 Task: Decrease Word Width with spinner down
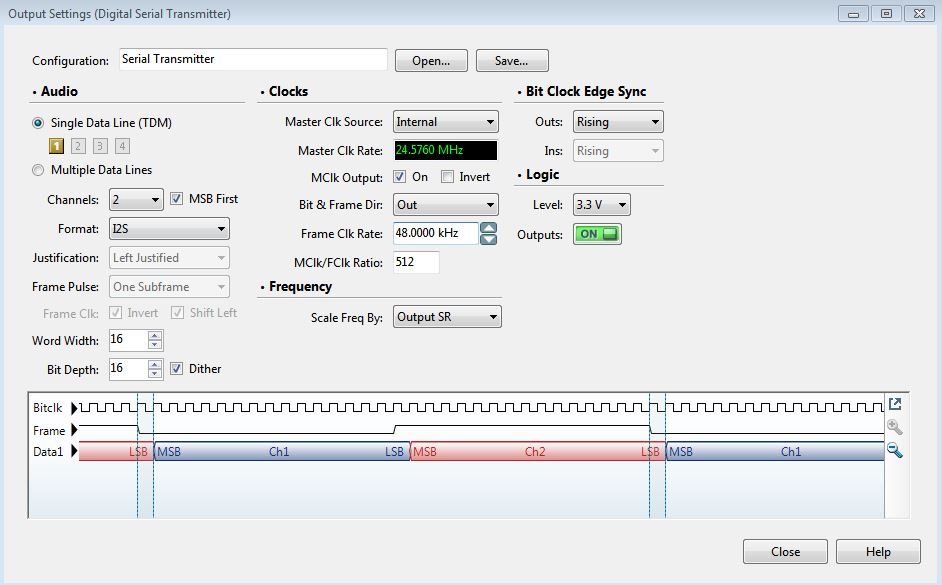coord(155,345)
